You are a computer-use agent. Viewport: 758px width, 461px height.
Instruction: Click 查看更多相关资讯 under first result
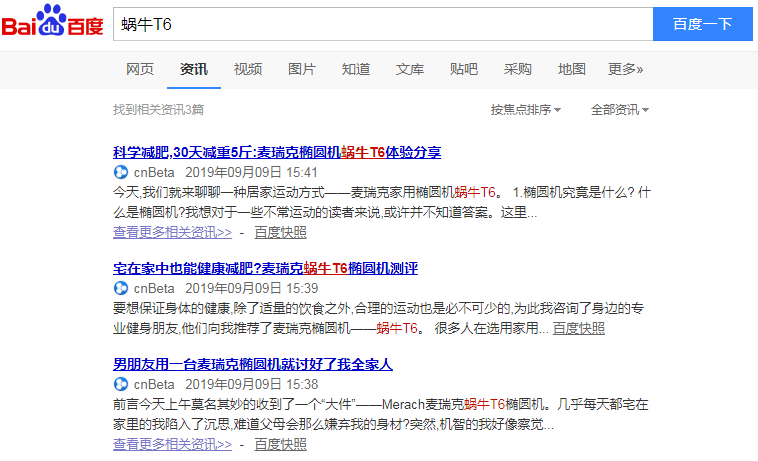click(x=172, y=232)
